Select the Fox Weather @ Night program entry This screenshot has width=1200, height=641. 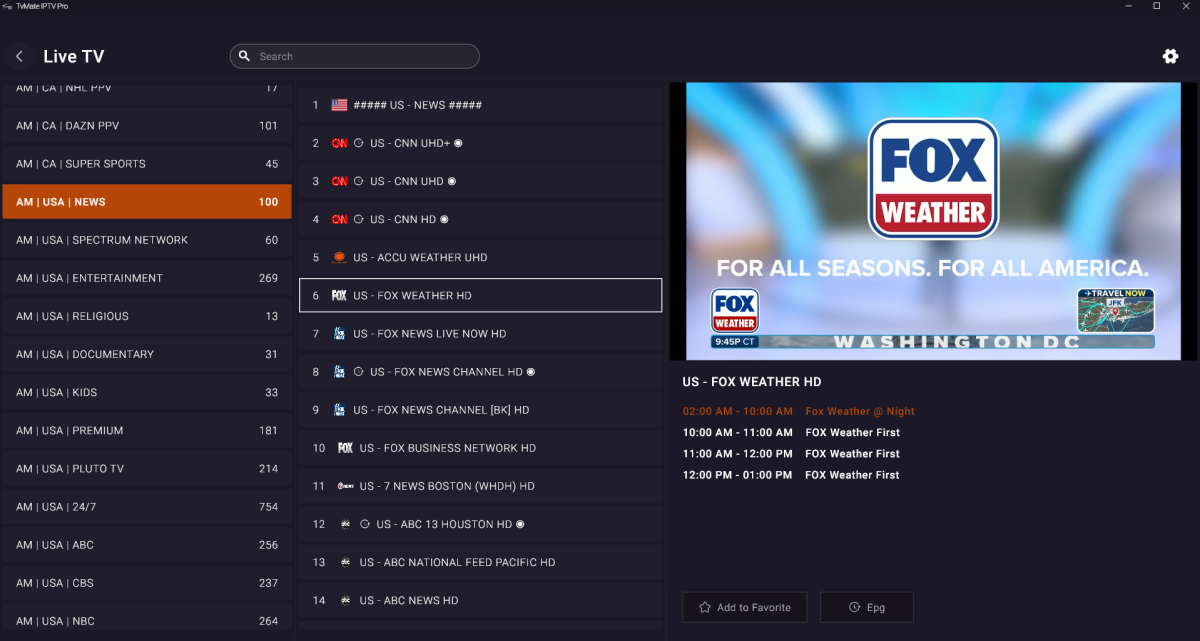click(x=859, y=411)
